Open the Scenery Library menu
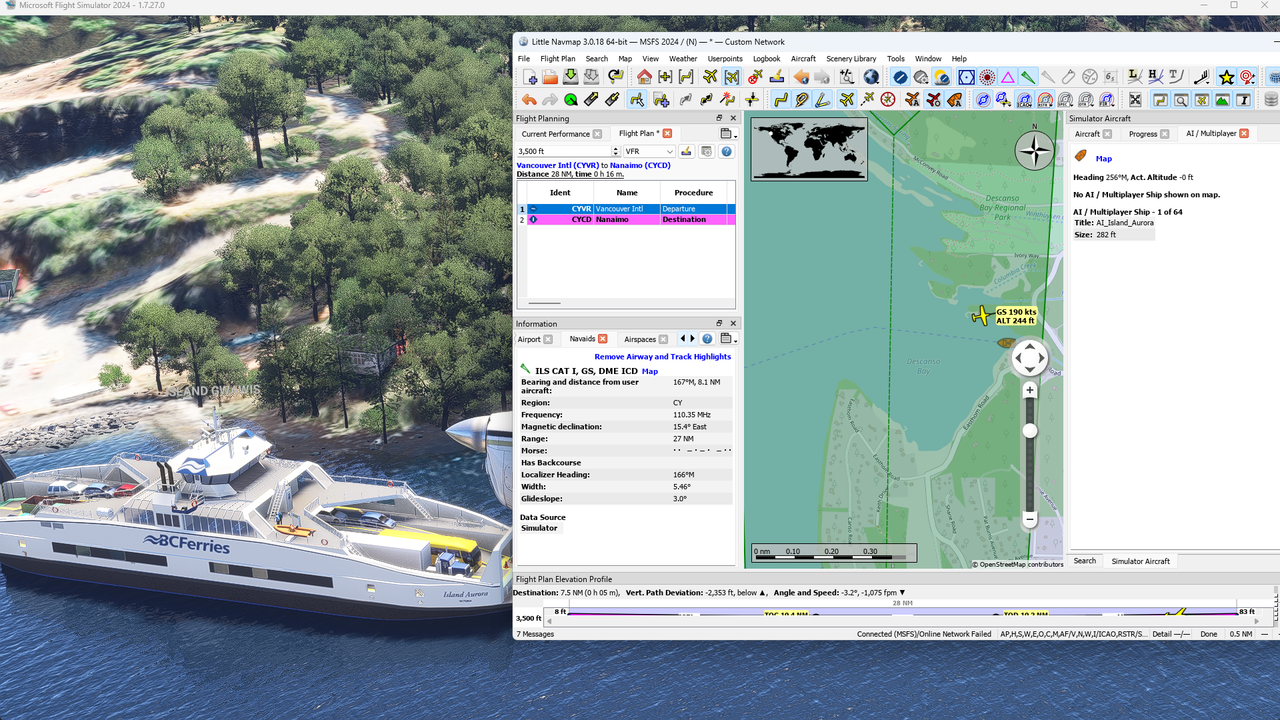 (851, 59)
